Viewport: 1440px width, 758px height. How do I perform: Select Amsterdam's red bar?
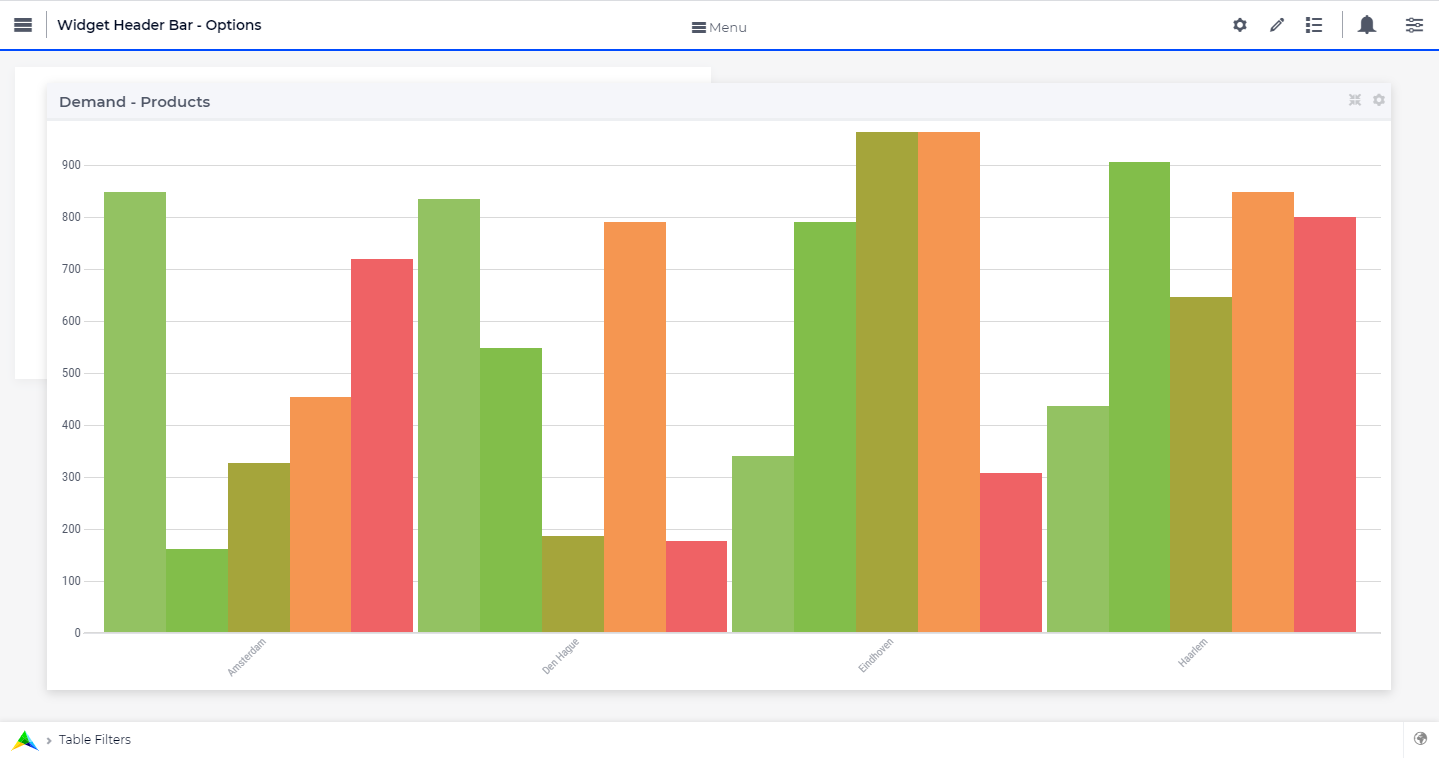coord(382,445)
